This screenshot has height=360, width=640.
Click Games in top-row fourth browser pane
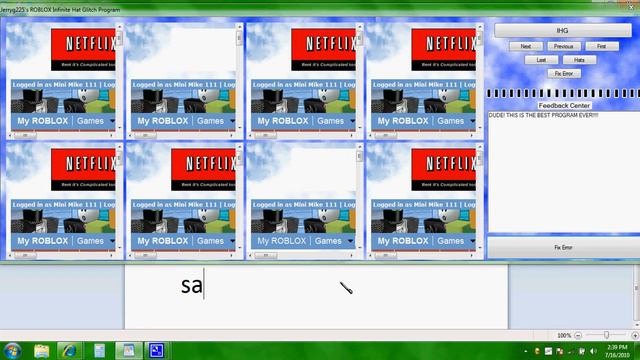[451, 121]
